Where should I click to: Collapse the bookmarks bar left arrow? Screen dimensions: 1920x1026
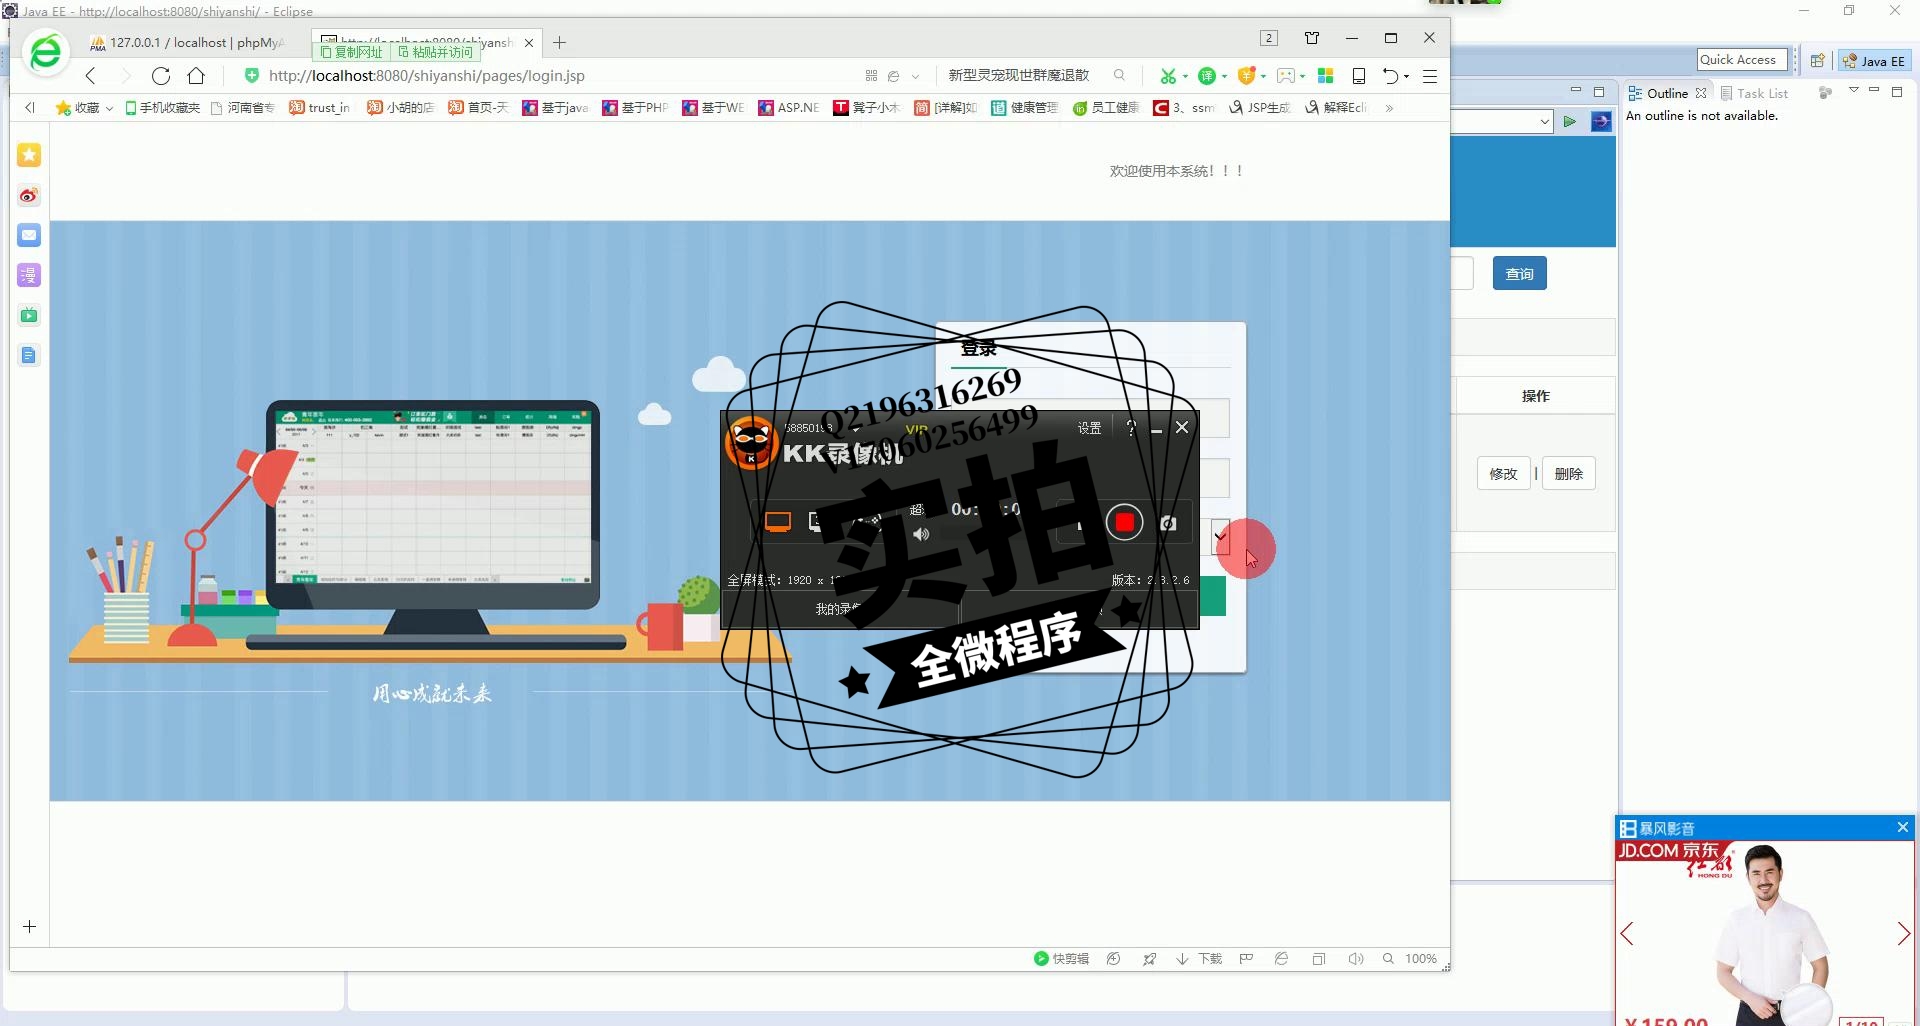pos(30,107)
